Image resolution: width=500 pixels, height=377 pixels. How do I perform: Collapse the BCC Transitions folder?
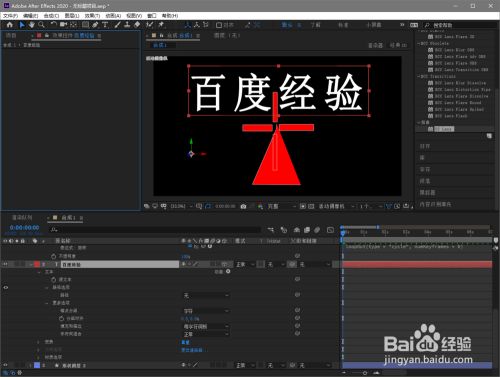pyautogui.click(x=419, y=76)
